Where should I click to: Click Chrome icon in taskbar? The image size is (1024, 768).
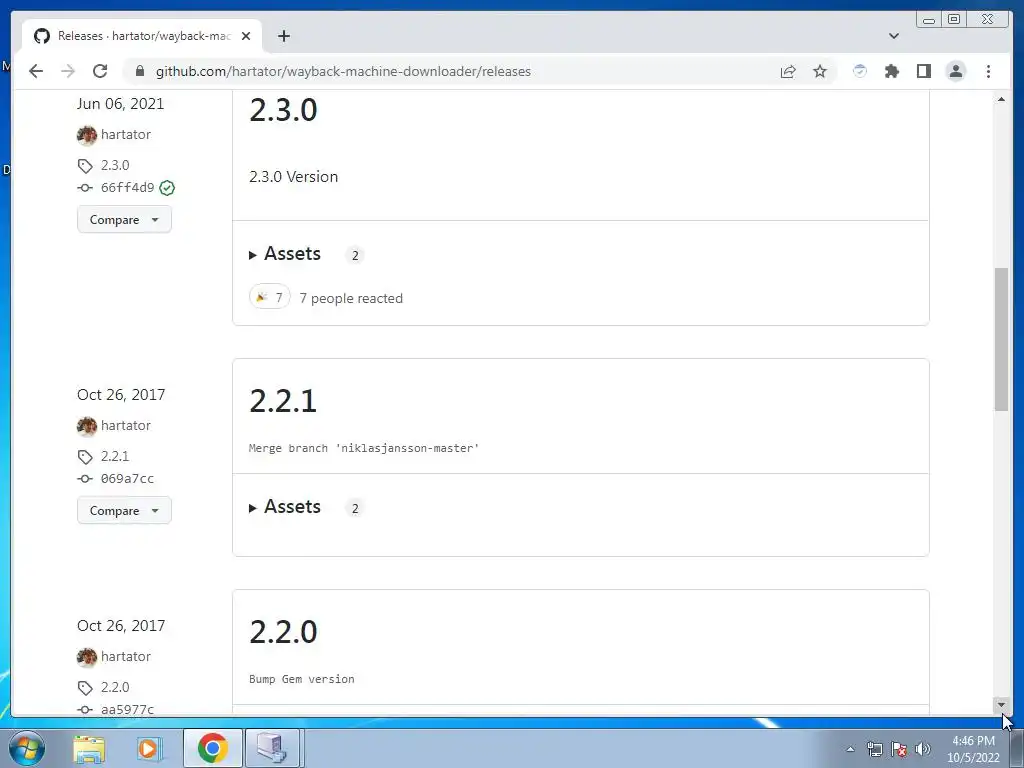(212, 748)
